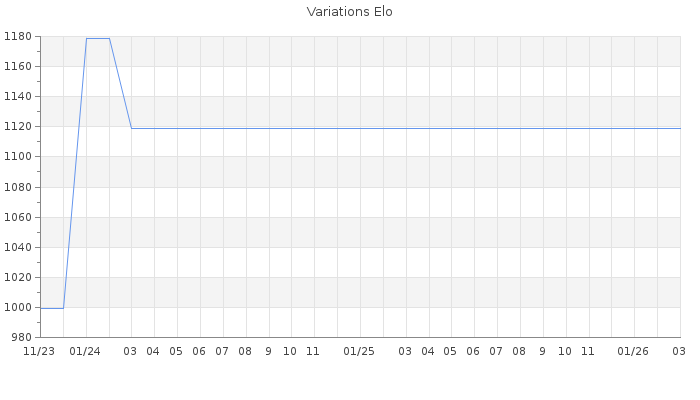Select the 11/23 date on the x-axis
Viewport: 700px width, 400px height.
pos(39,352)
